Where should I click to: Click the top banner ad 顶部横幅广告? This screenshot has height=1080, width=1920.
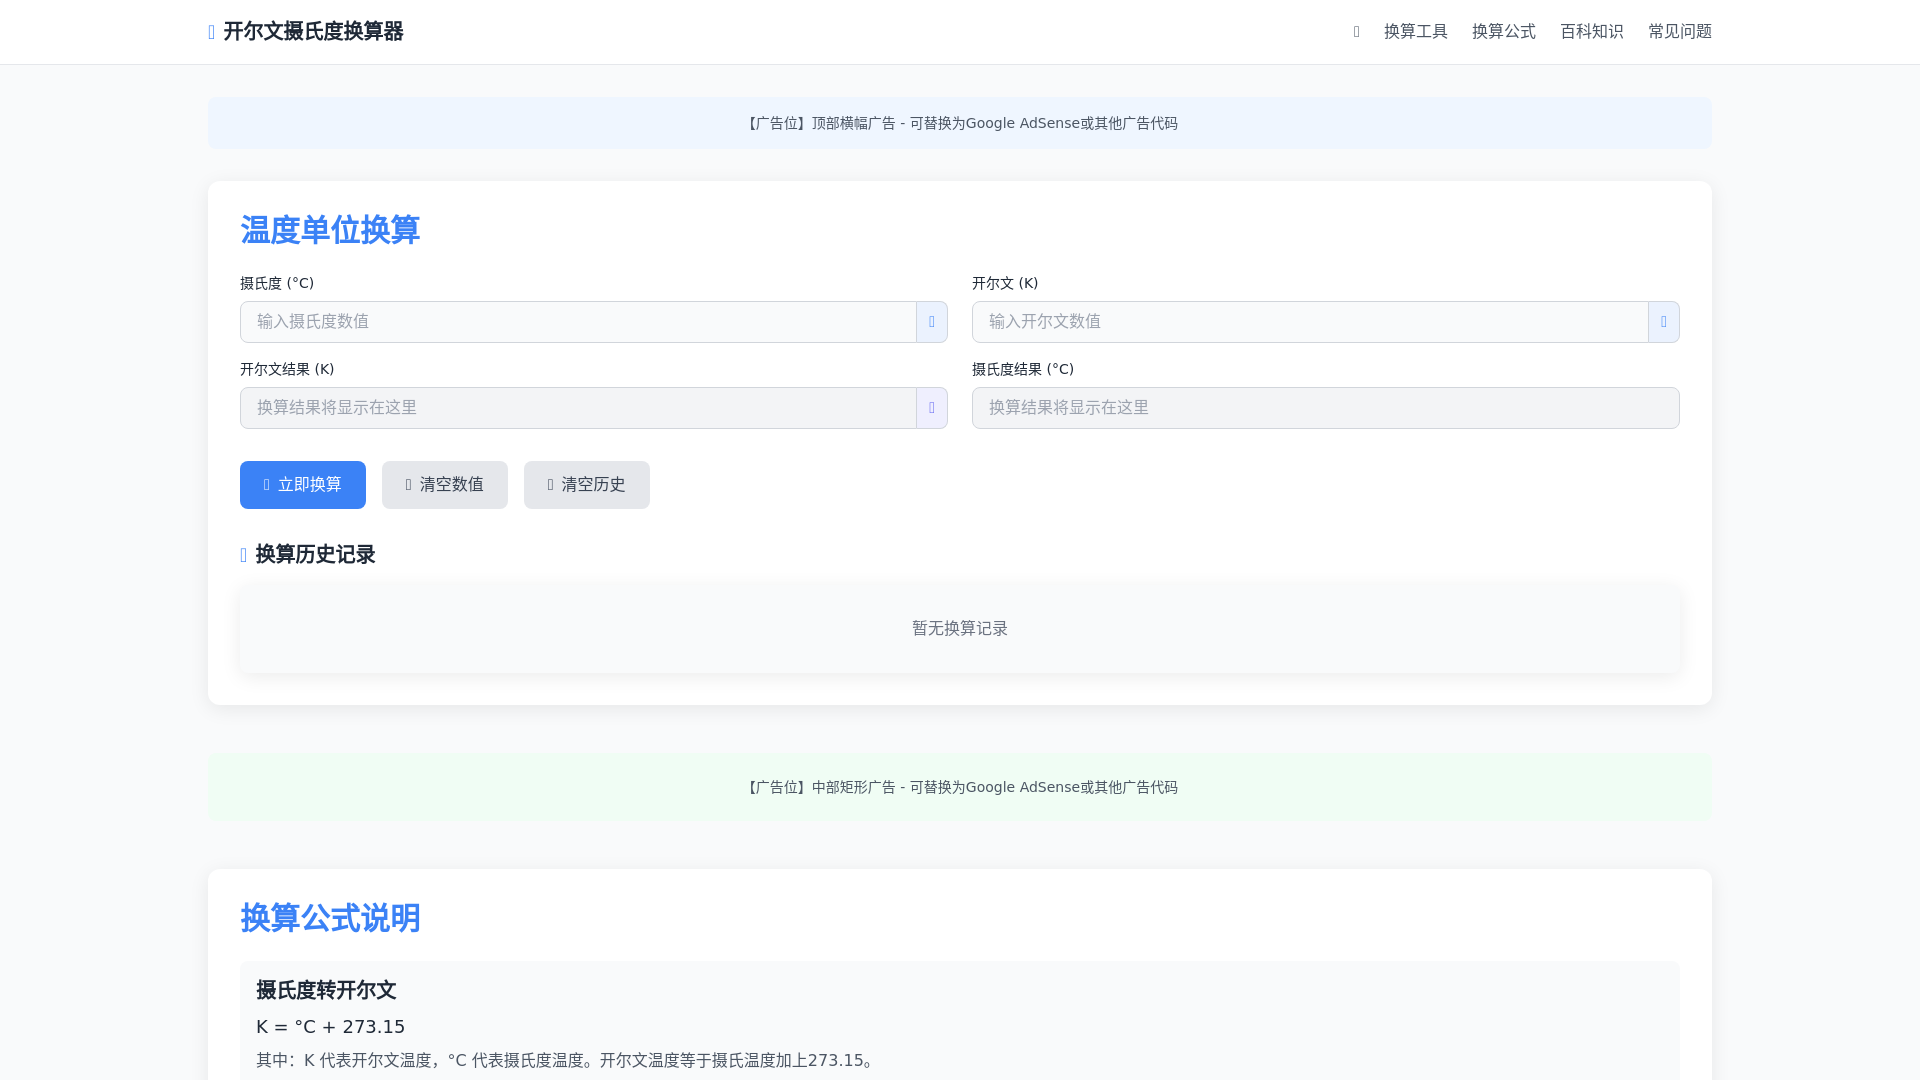960,123
